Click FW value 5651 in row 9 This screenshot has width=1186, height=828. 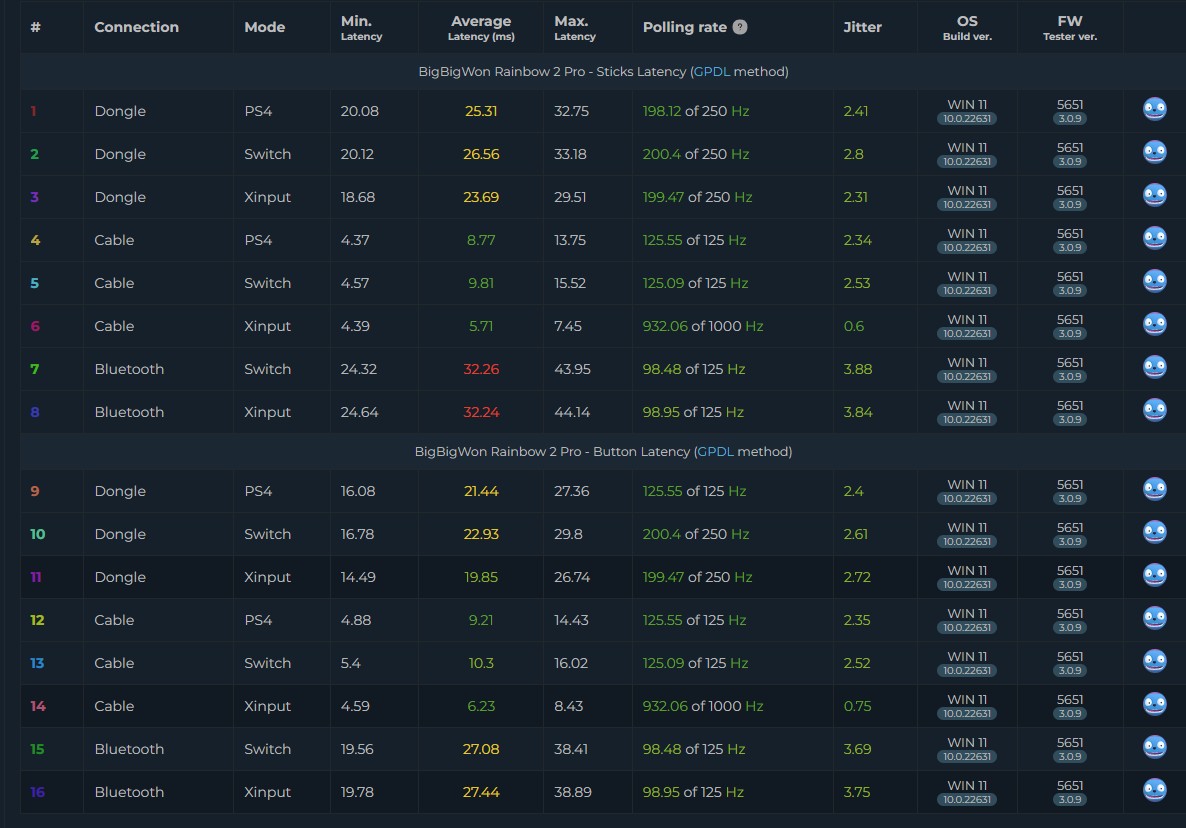(x=1070, y=485)
